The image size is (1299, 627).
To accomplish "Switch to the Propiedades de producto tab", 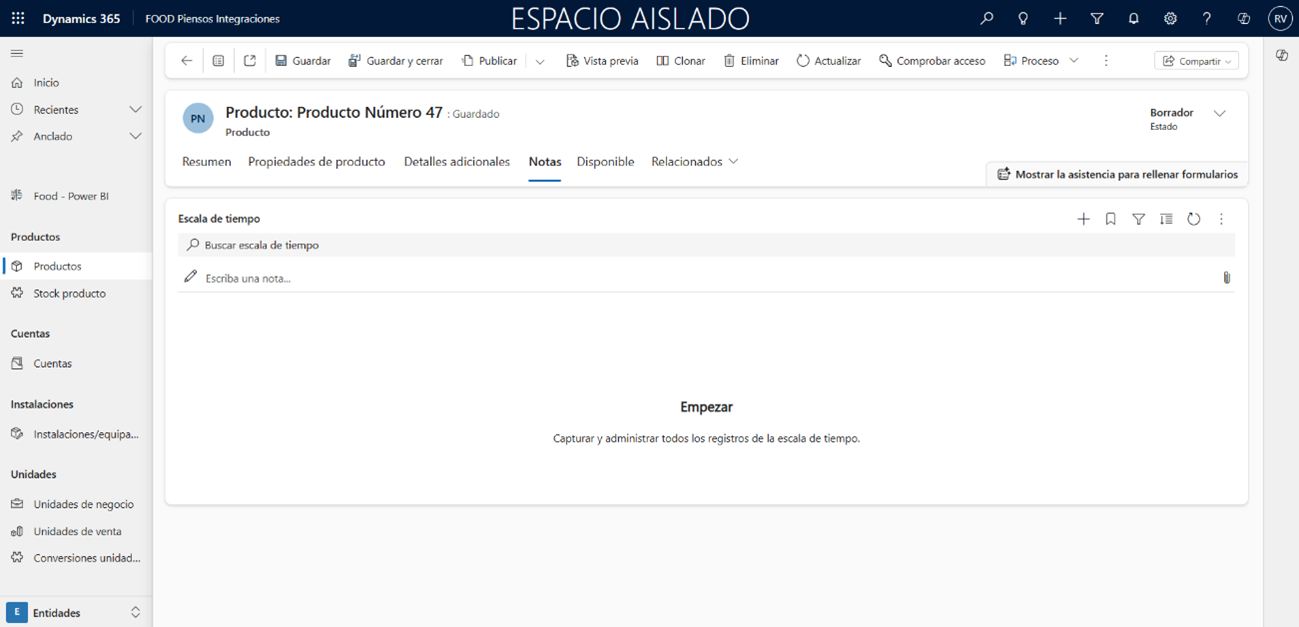I will click(316, 162).
